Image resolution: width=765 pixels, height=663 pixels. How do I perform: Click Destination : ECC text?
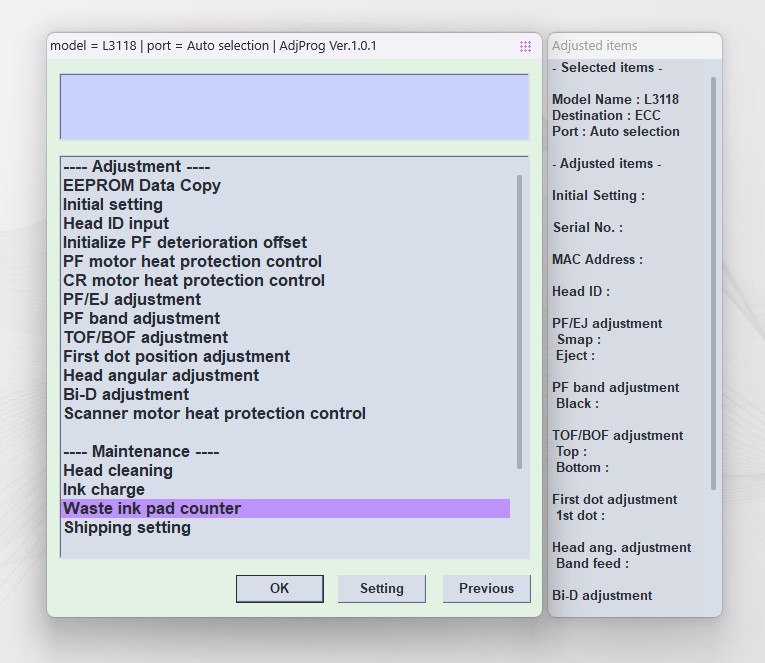[x=606, y=116]
